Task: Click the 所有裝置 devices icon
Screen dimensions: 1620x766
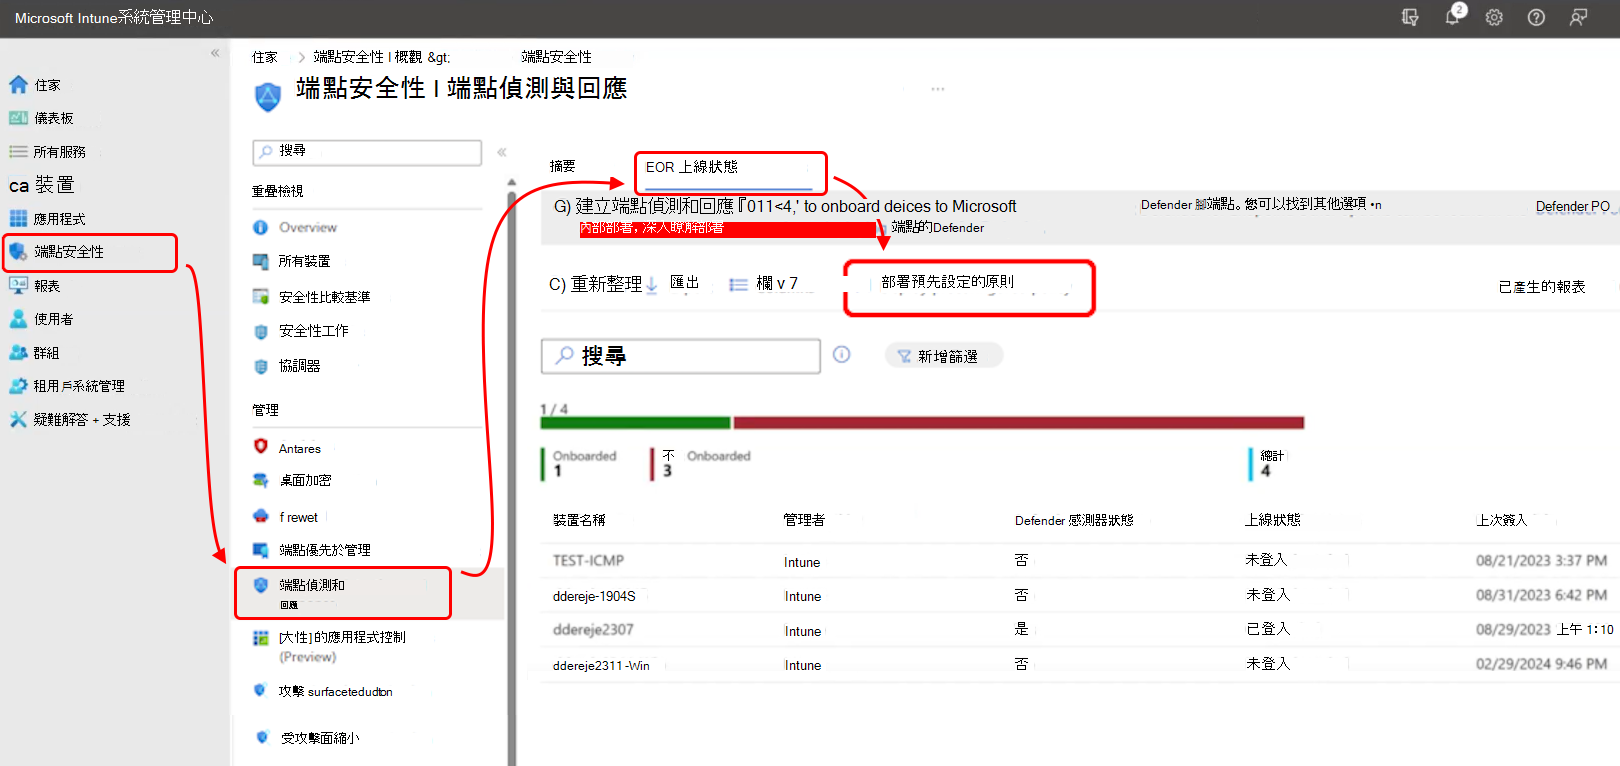Action: 260,261
